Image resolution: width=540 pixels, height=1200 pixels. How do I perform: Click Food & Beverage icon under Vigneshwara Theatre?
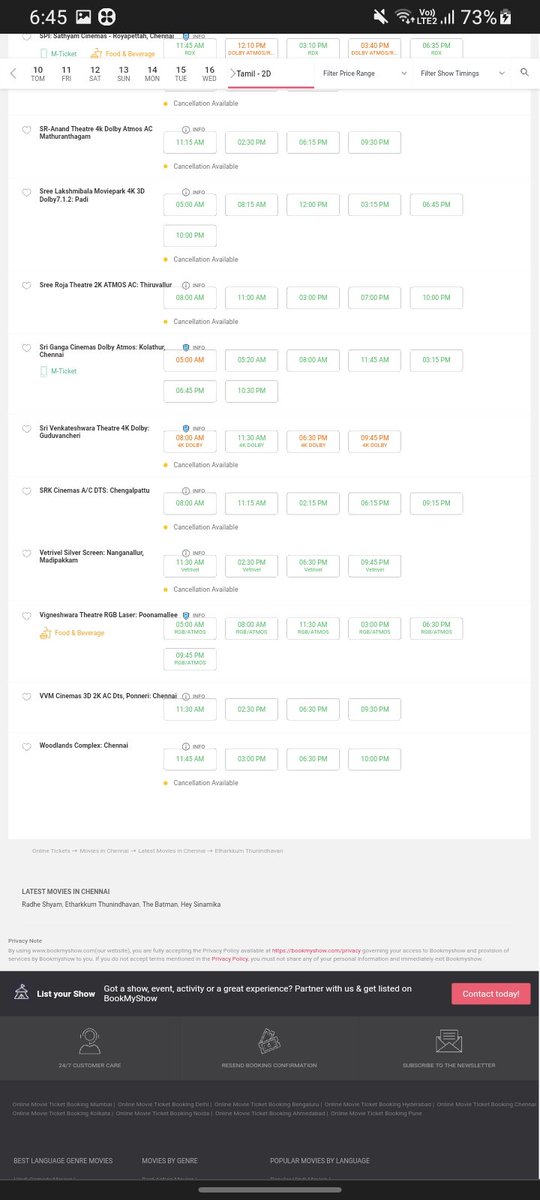pos(45,633)
